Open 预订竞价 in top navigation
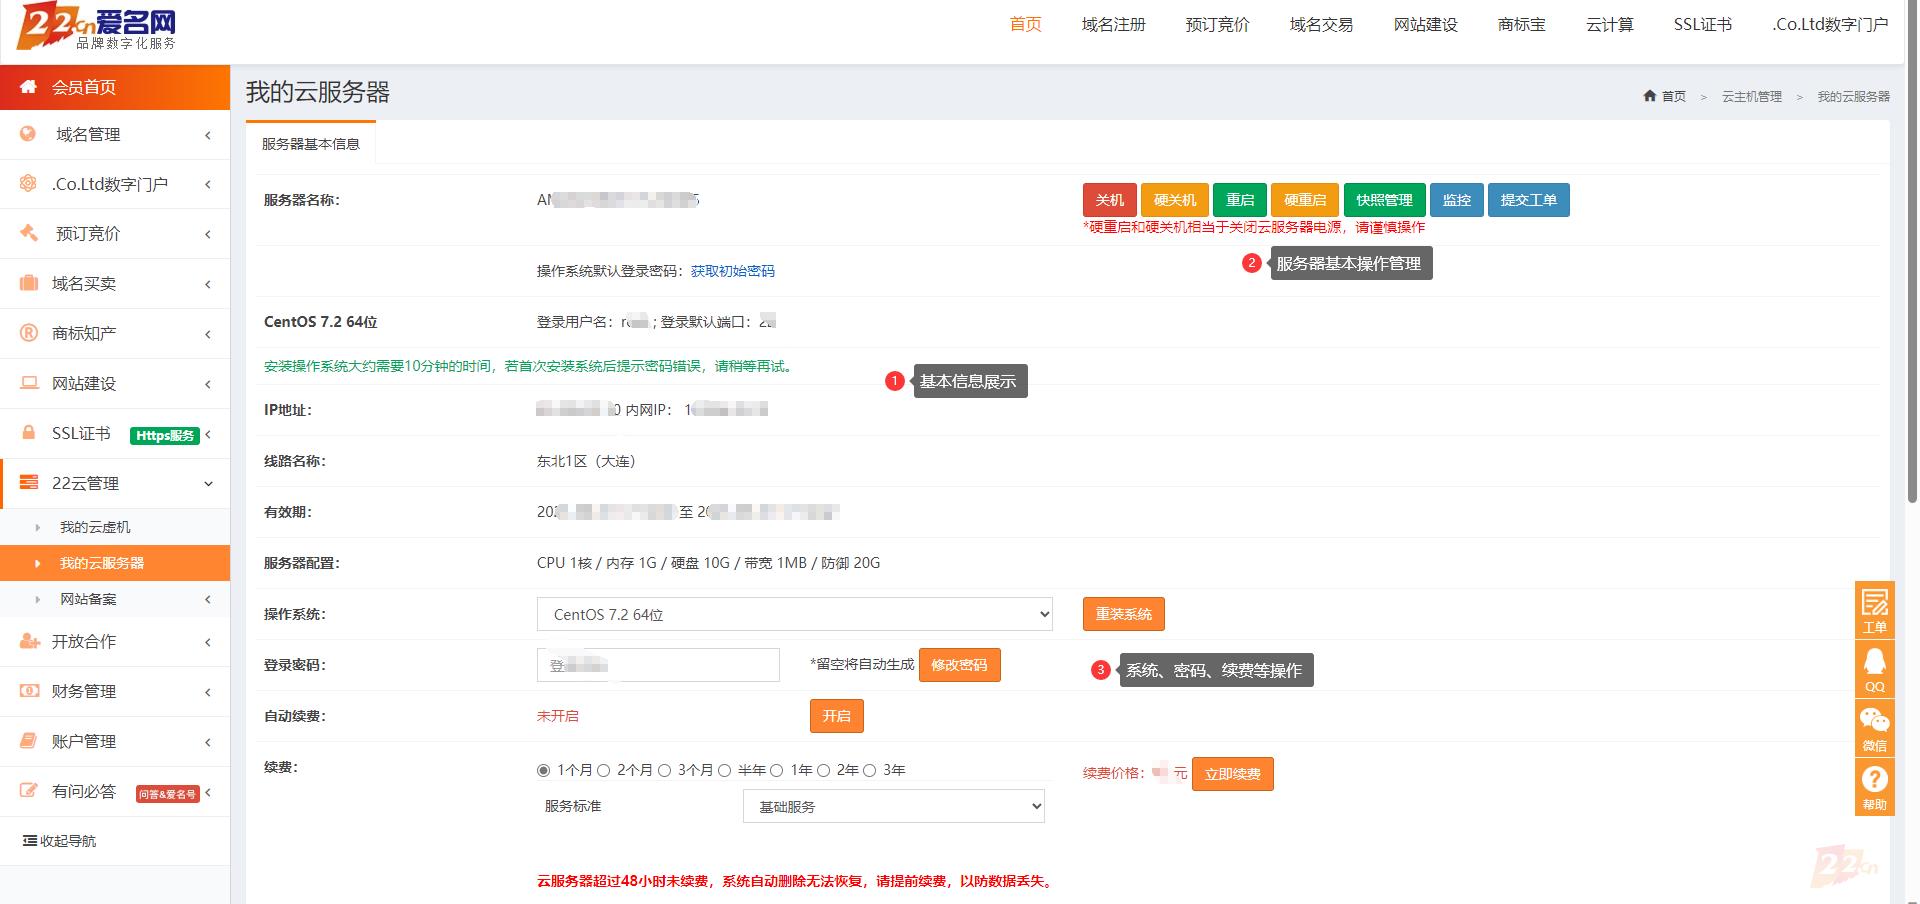The width and height of the screenshot is (1920, 904). coord(1218,25)
